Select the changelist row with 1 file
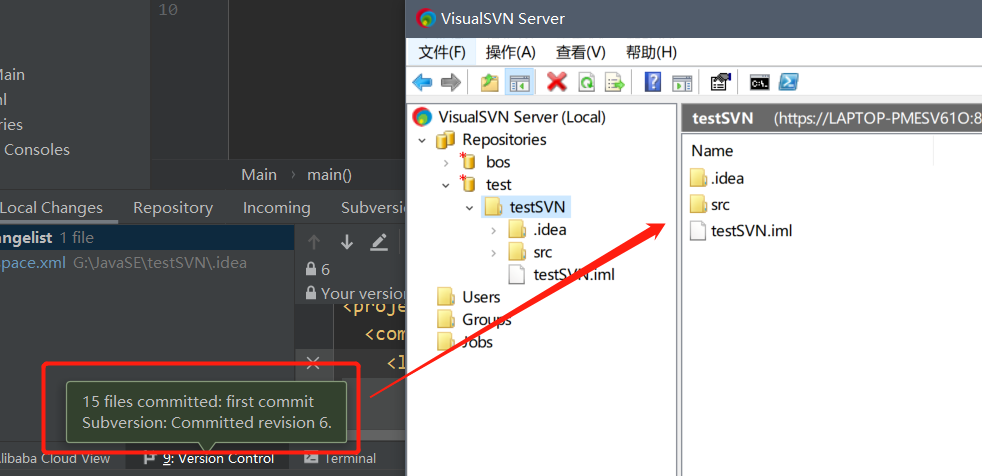This screenshot has width=982, height=476. point(147,237)
